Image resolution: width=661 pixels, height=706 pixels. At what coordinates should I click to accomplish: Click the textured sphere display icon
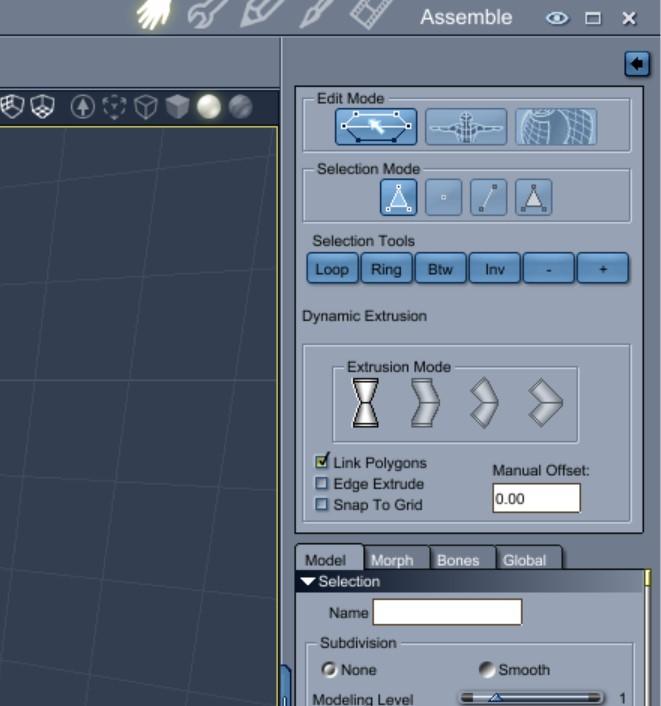pyautogui.click(x=240, y=107)
